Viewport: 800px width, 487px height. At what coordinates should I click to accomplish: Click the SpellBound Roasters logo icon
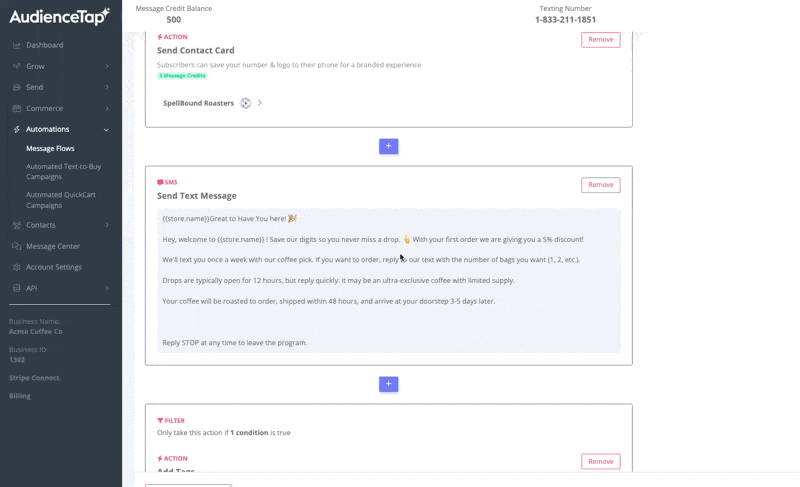[x=246, y=103]
